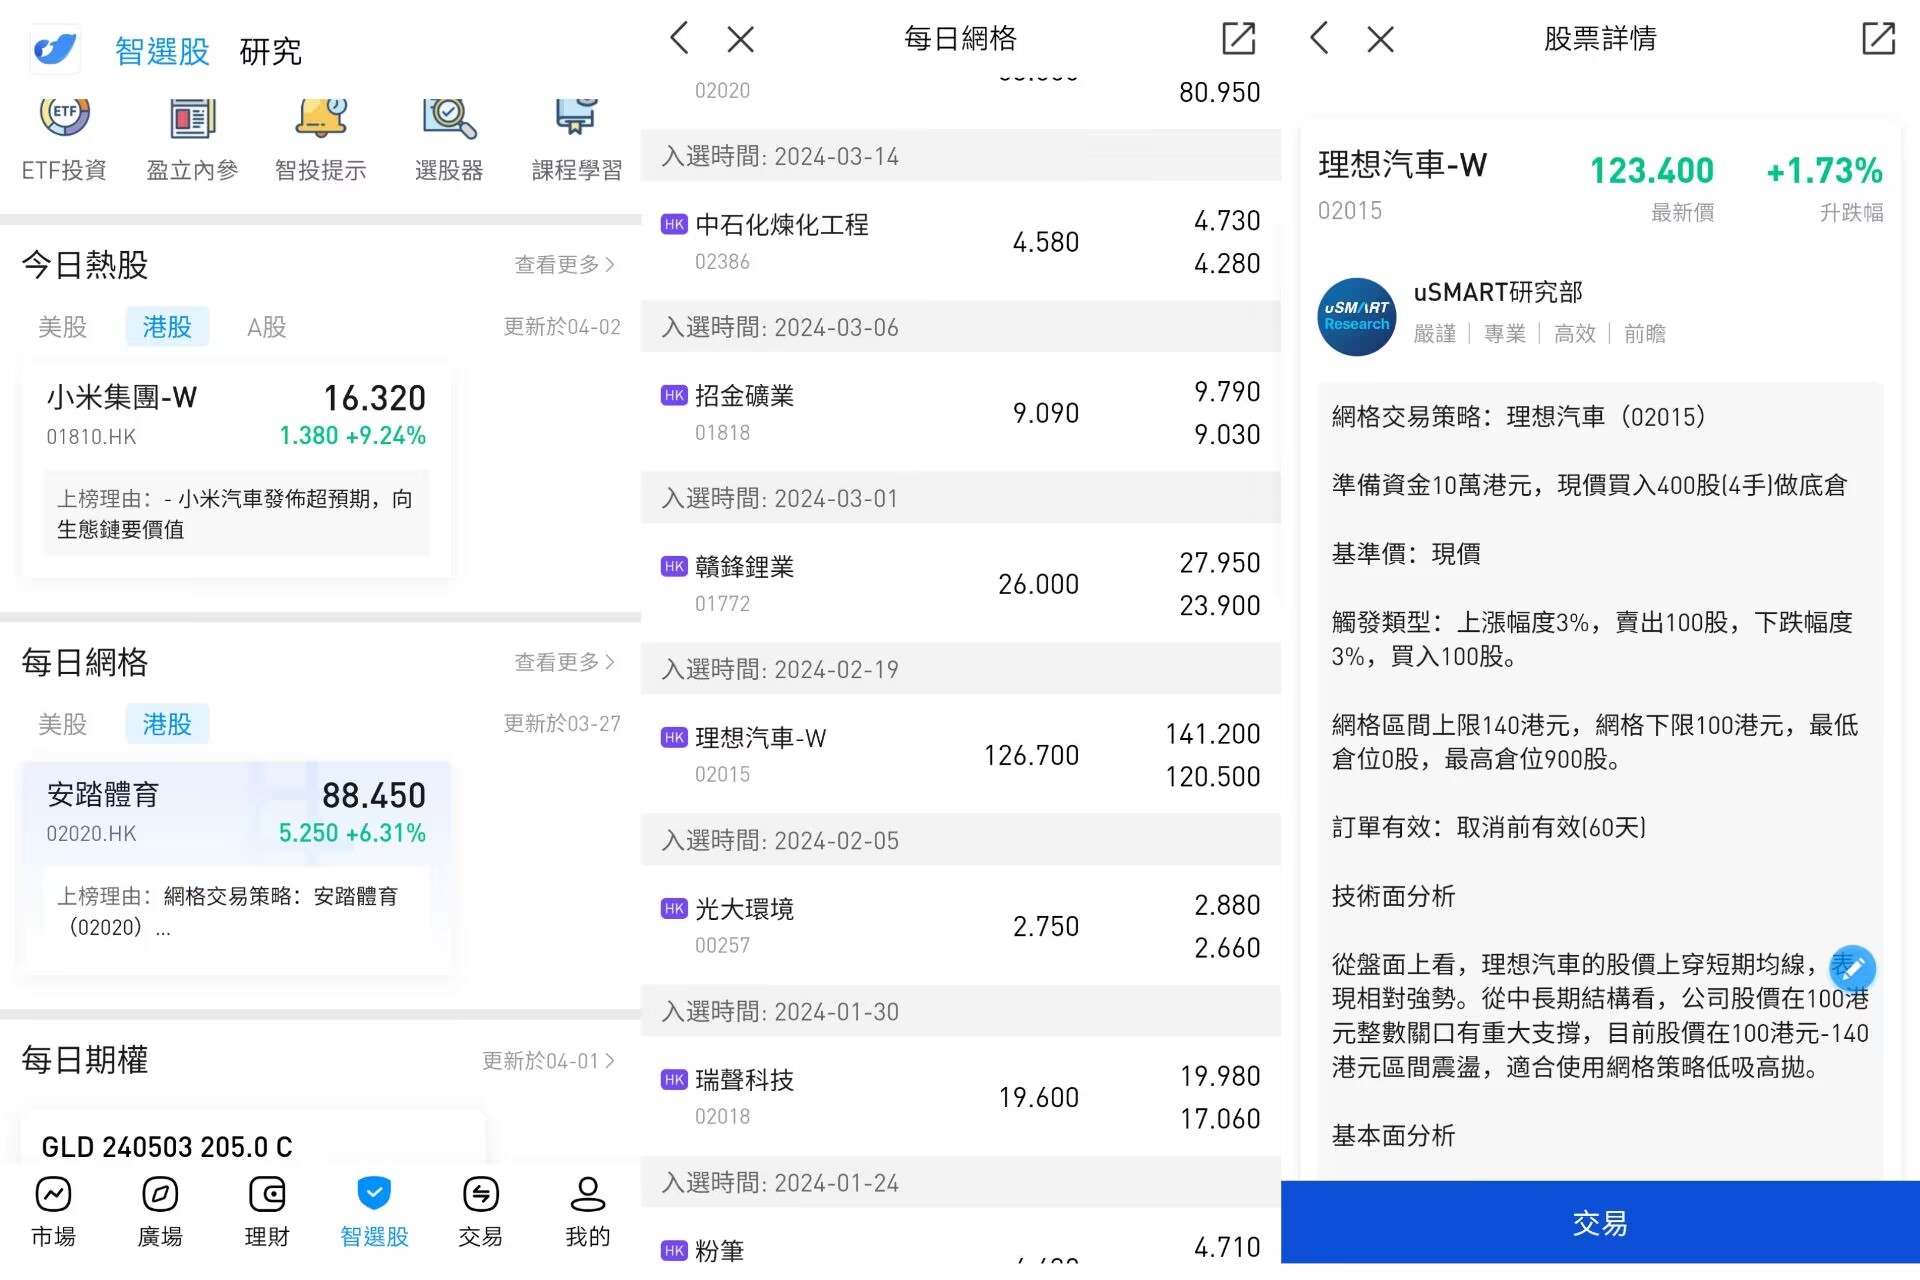
Task: Open the 選股器 stock screener icon
Action: pos(449,120)
